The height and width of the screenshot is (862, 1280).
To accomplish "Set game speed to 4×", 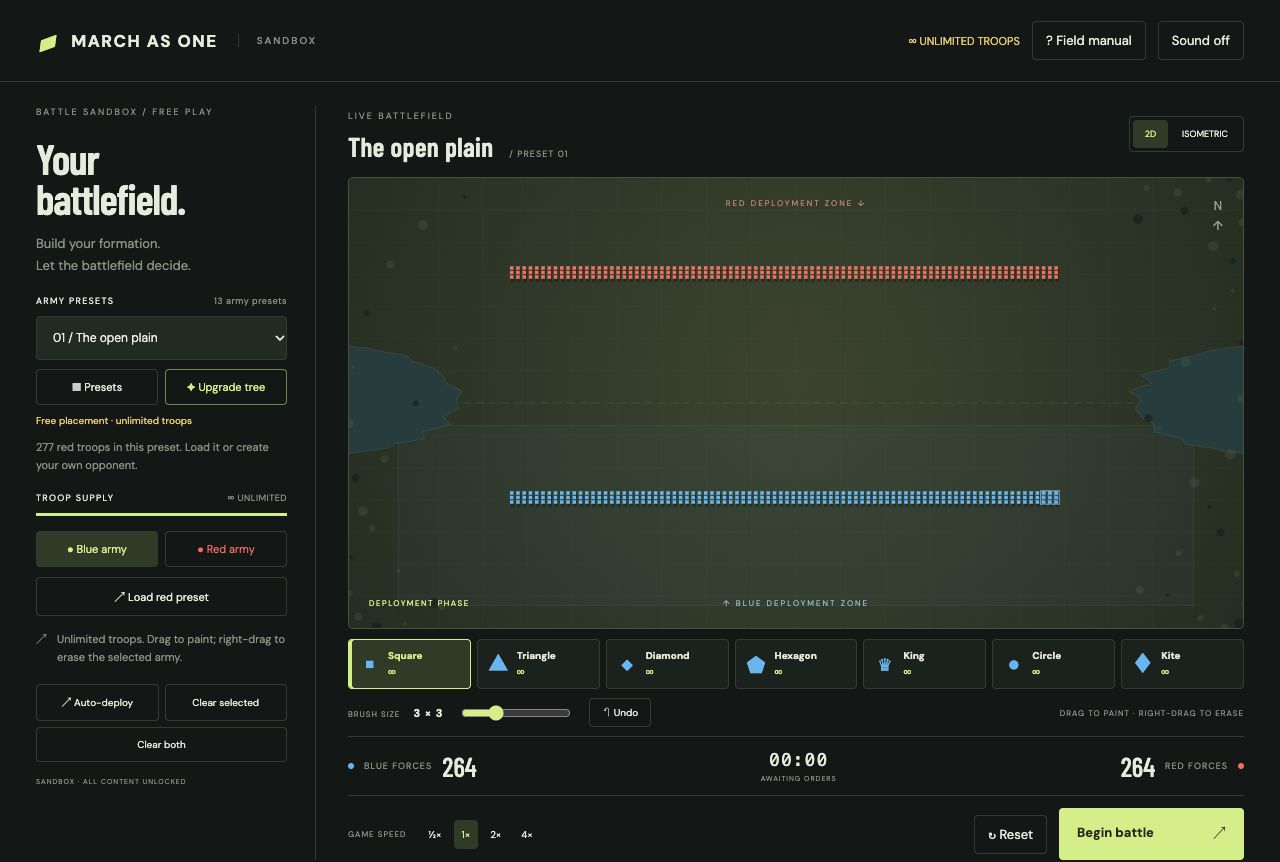I will (527, 834).
